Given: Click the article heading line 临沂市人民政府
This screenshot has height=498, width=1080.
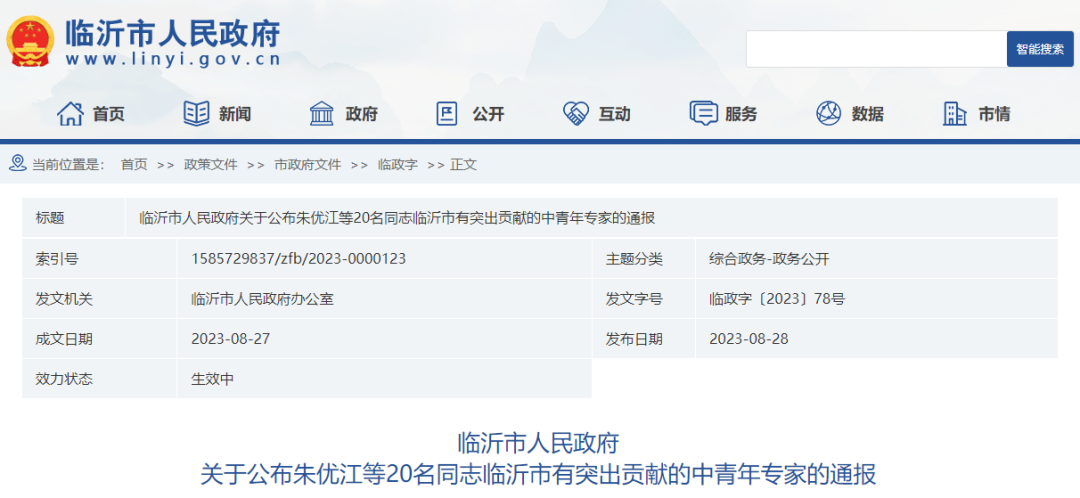Looking at the screenshot, I should (x=539, y=442).
